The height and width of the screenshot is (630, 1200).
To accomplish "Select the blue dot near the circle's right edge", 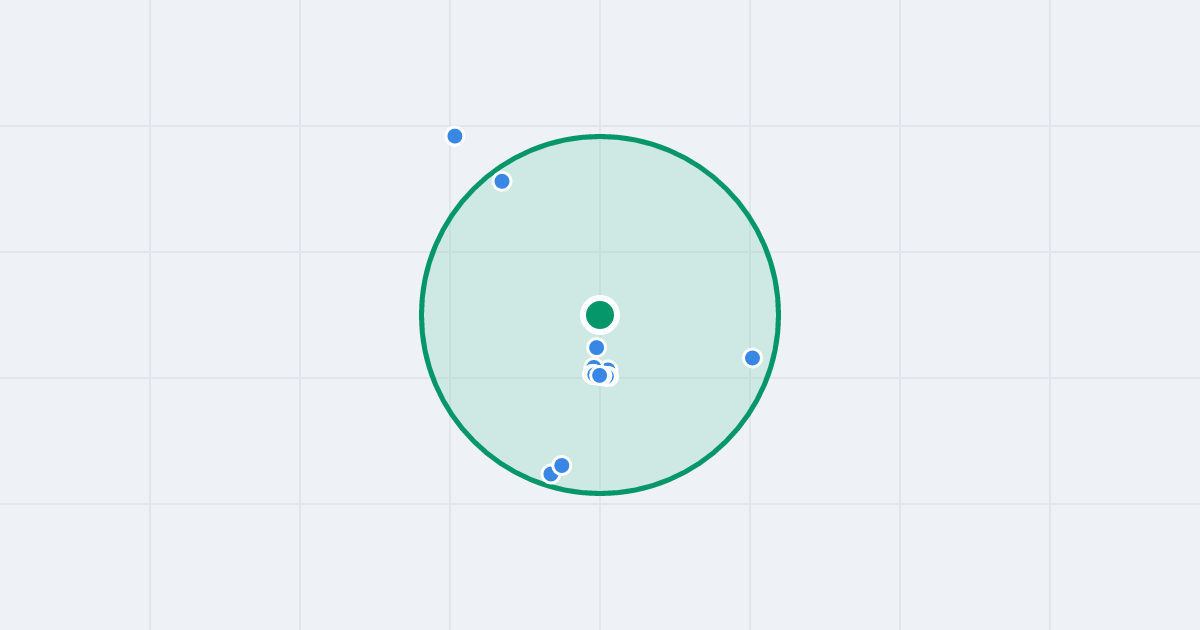I will tap(753, 358).
